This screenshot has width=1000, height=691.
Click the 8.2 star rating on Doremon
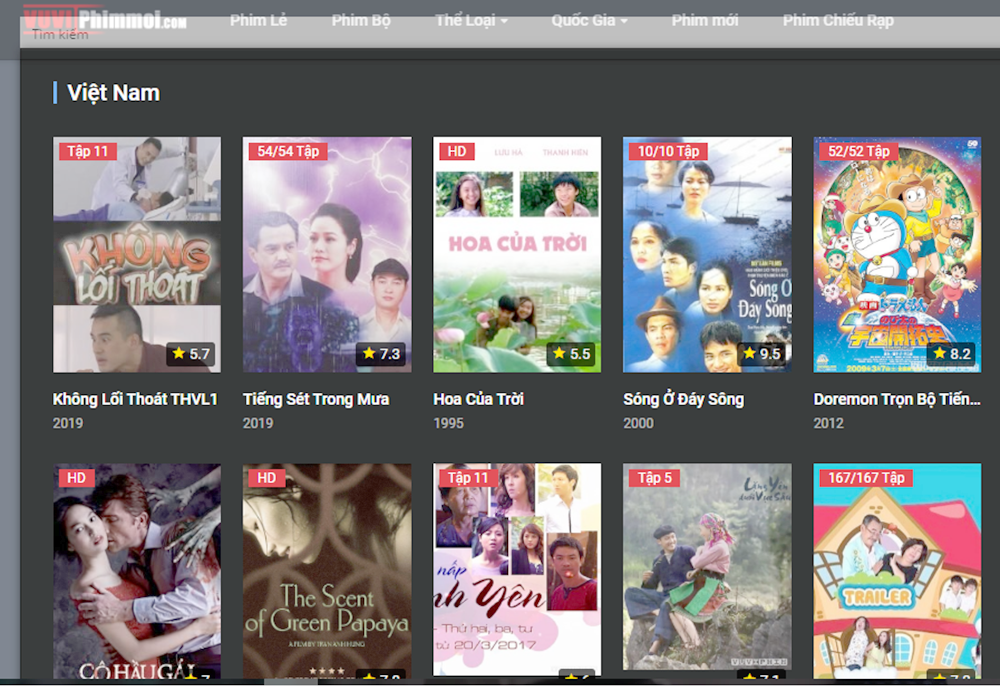951,354
